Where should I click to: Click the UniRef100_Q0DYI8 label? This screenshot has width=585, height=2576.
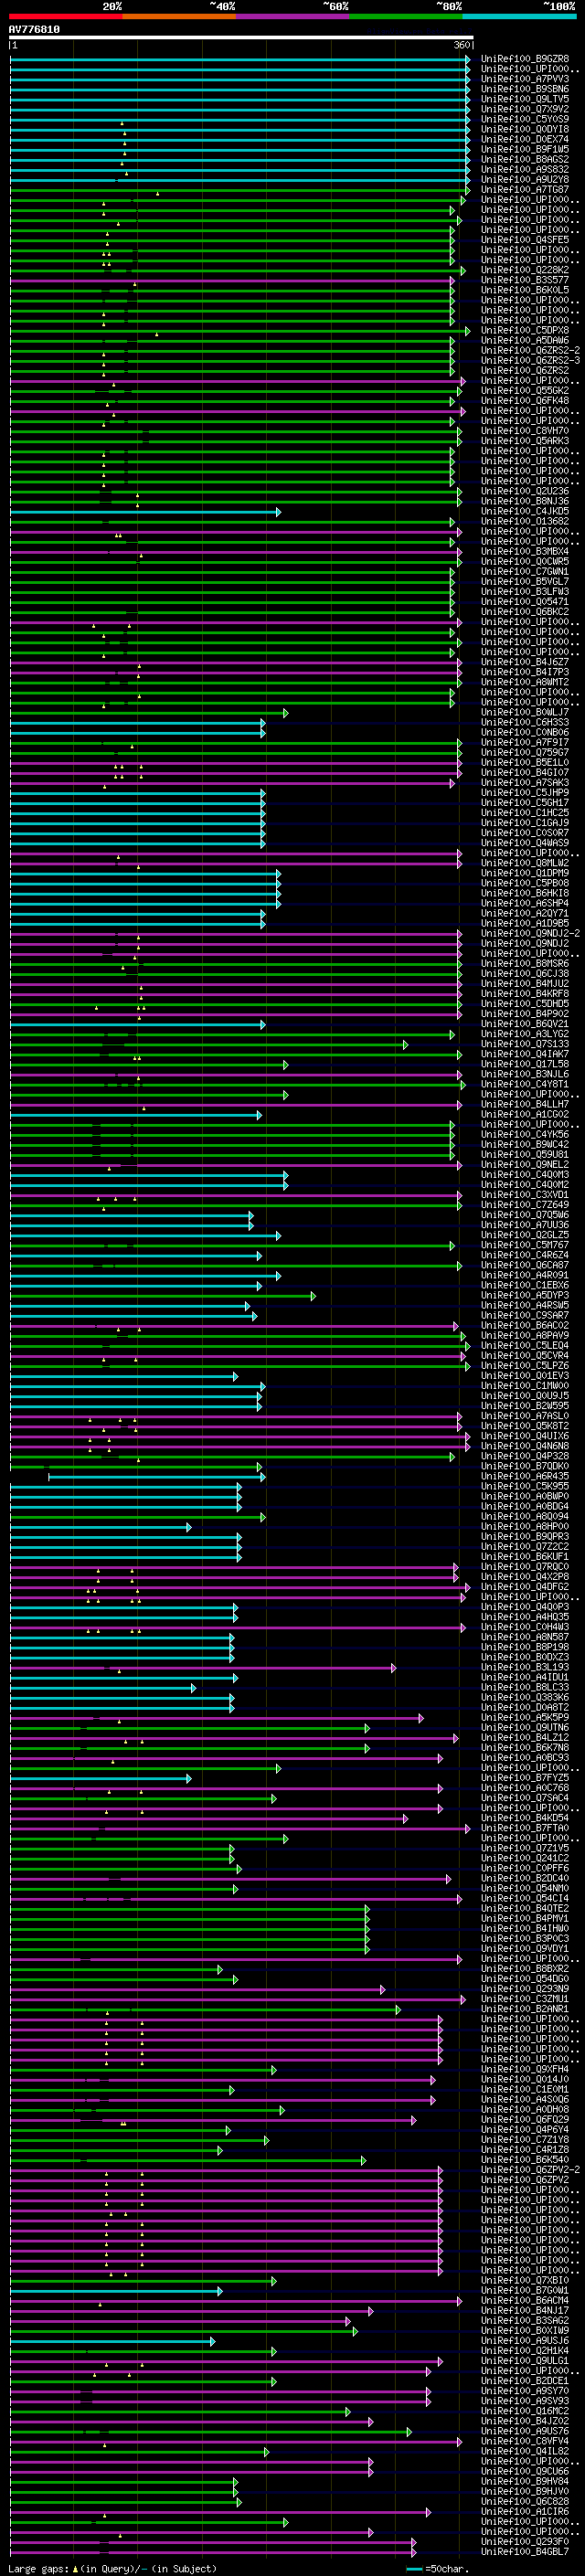[525, 129]
